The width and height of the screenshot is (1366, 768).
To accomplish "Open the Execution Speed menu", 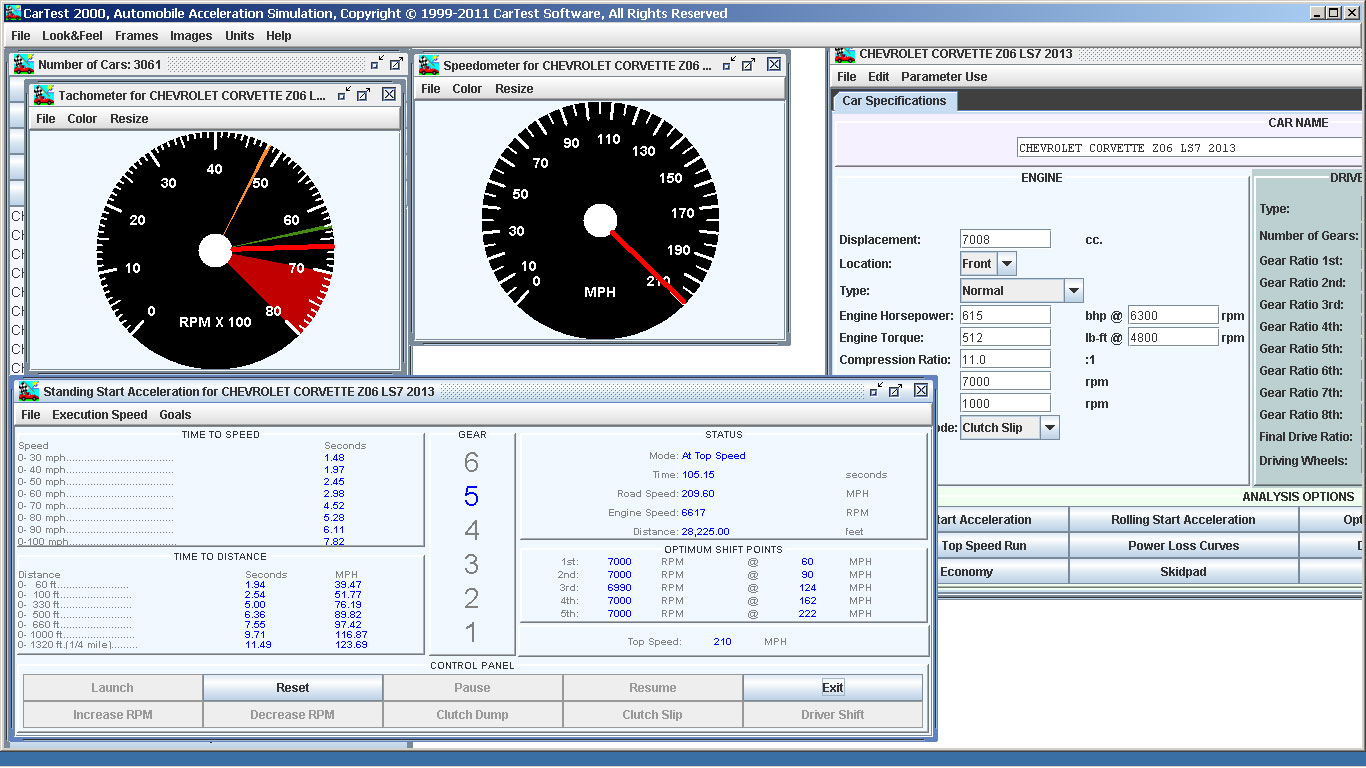I will pyautogui.click(x=99, y=415).
